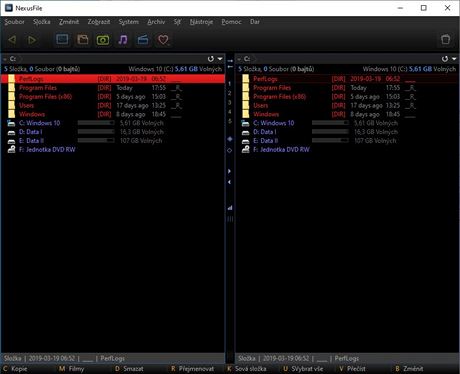Open the Změnit menu

(69, 22)
